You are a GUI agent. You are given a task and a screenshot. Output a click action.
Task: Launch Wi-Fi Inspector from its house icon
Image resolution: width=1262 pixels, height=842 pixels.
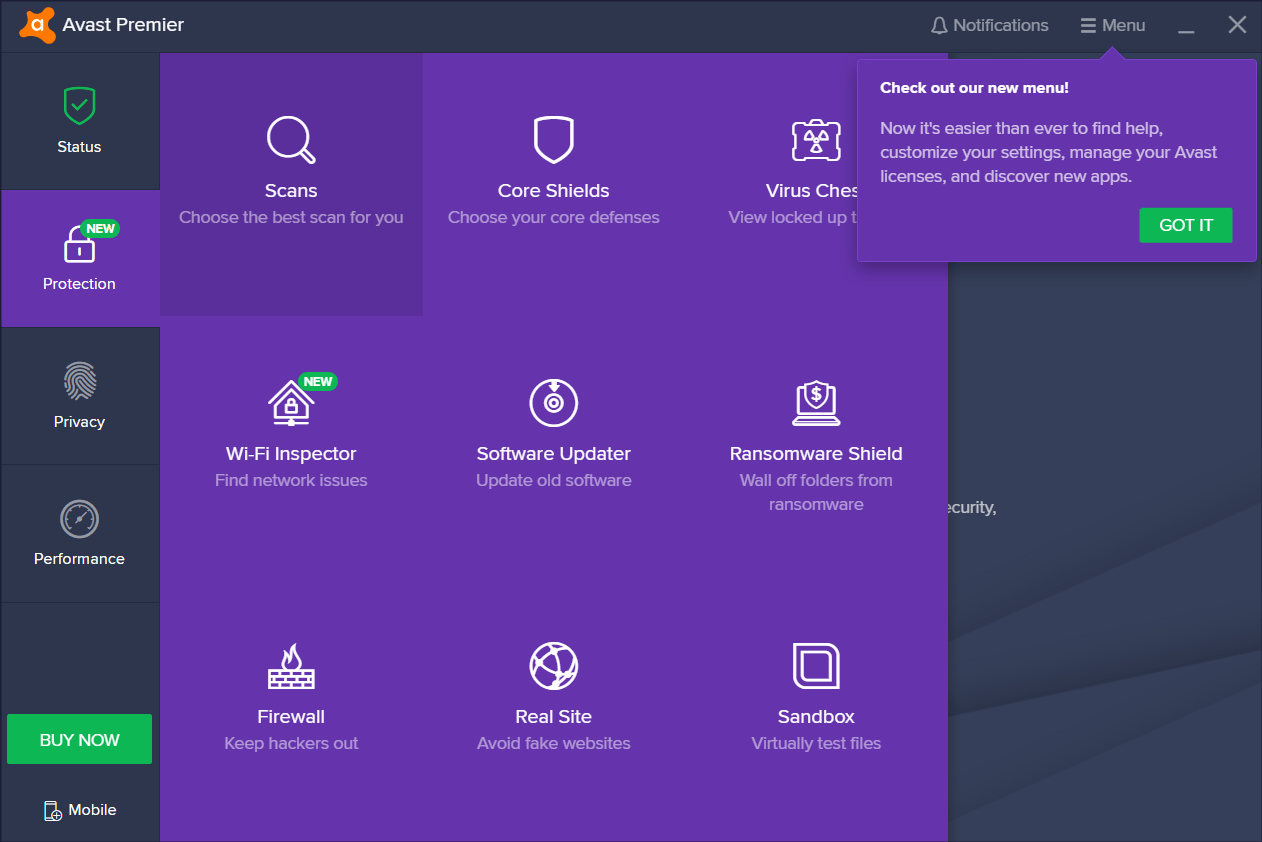pos(291,403)
